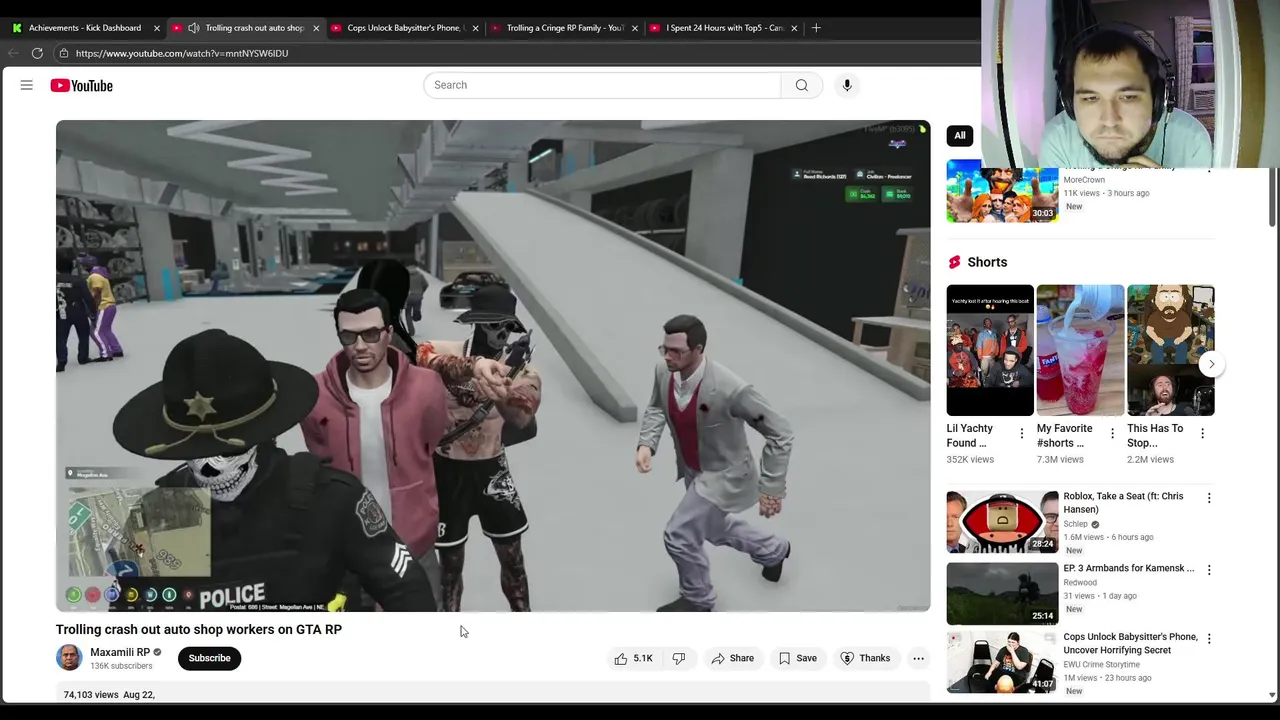Open the Lil Yachty Found short thumbnail
This screenshot has width=1280, height=720.
click(990, 350)
